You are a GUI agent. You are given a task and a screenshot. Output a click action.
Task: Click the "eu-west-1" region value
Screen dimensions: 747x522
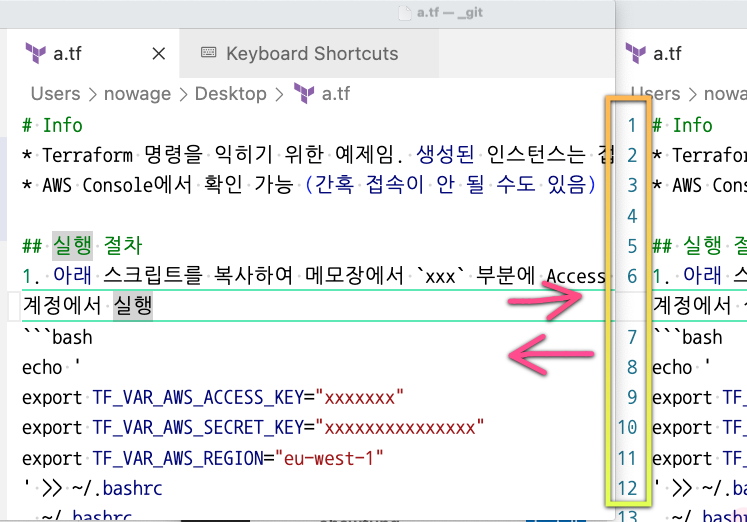point(329,458)
